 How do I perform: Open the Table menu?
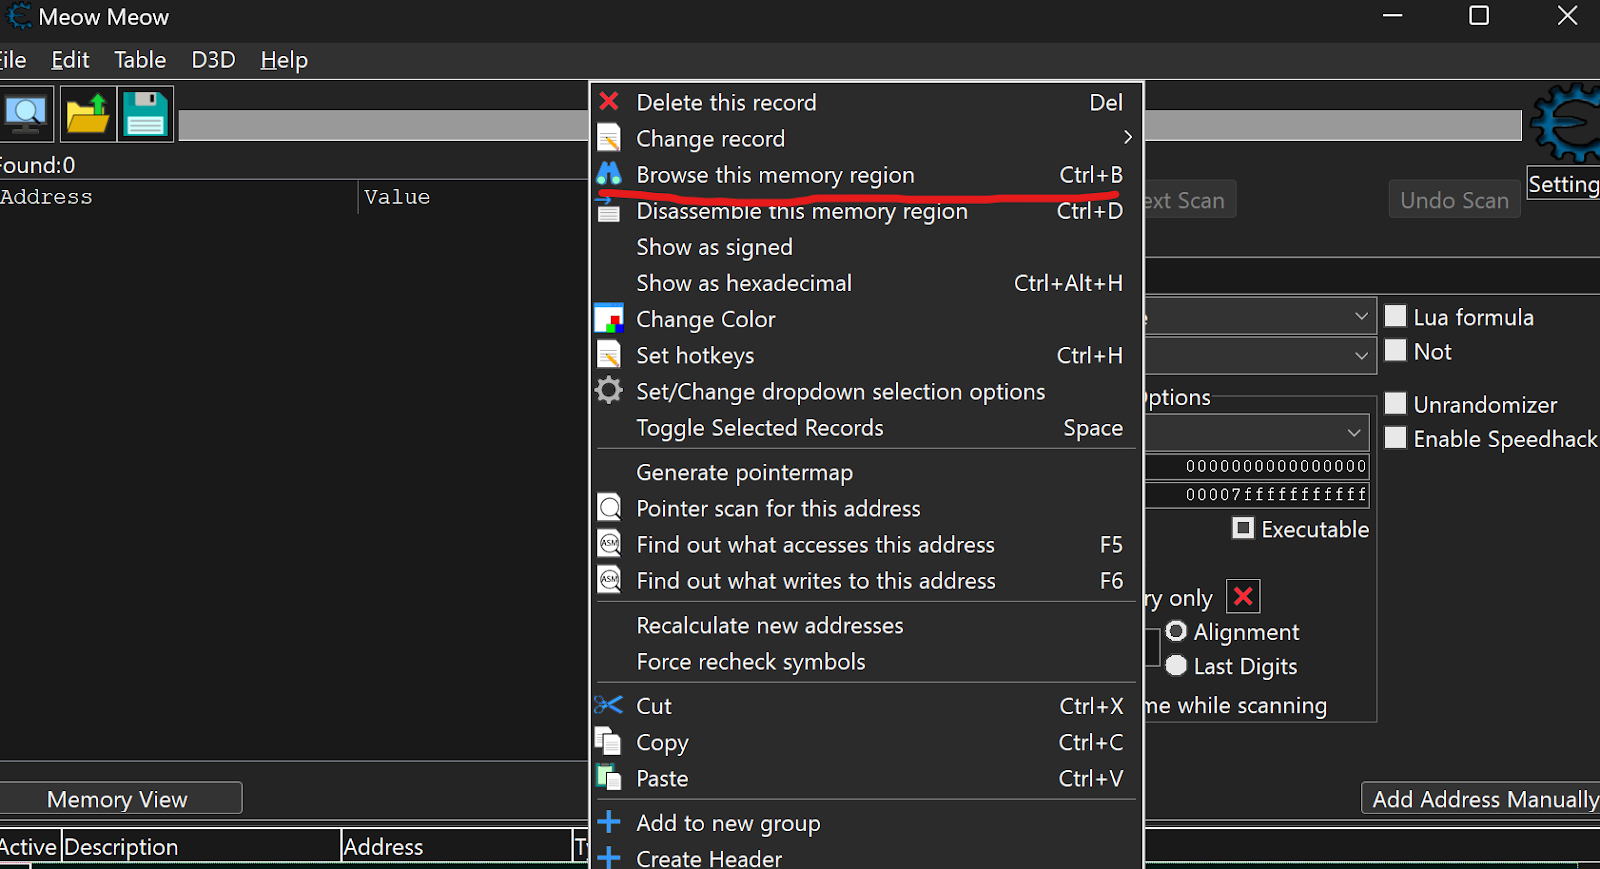pyautogui.click(x=140, y=60)
